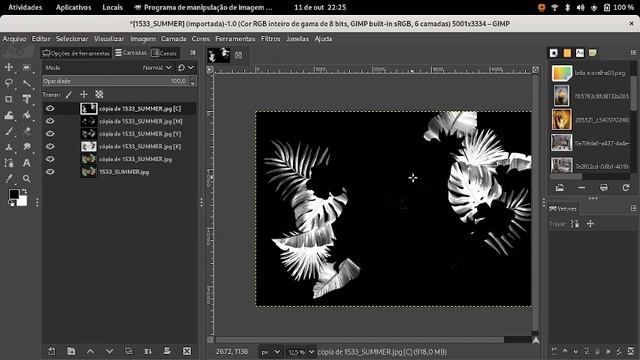Remove selected entry from document history
The height and width of the screenshot is (360, 640).
[x=582, y=188]
